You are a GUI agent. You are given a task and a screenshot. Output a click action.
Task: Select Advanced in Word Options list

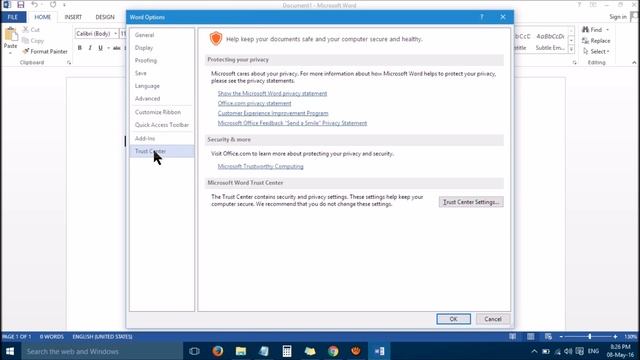click(162, 99)
